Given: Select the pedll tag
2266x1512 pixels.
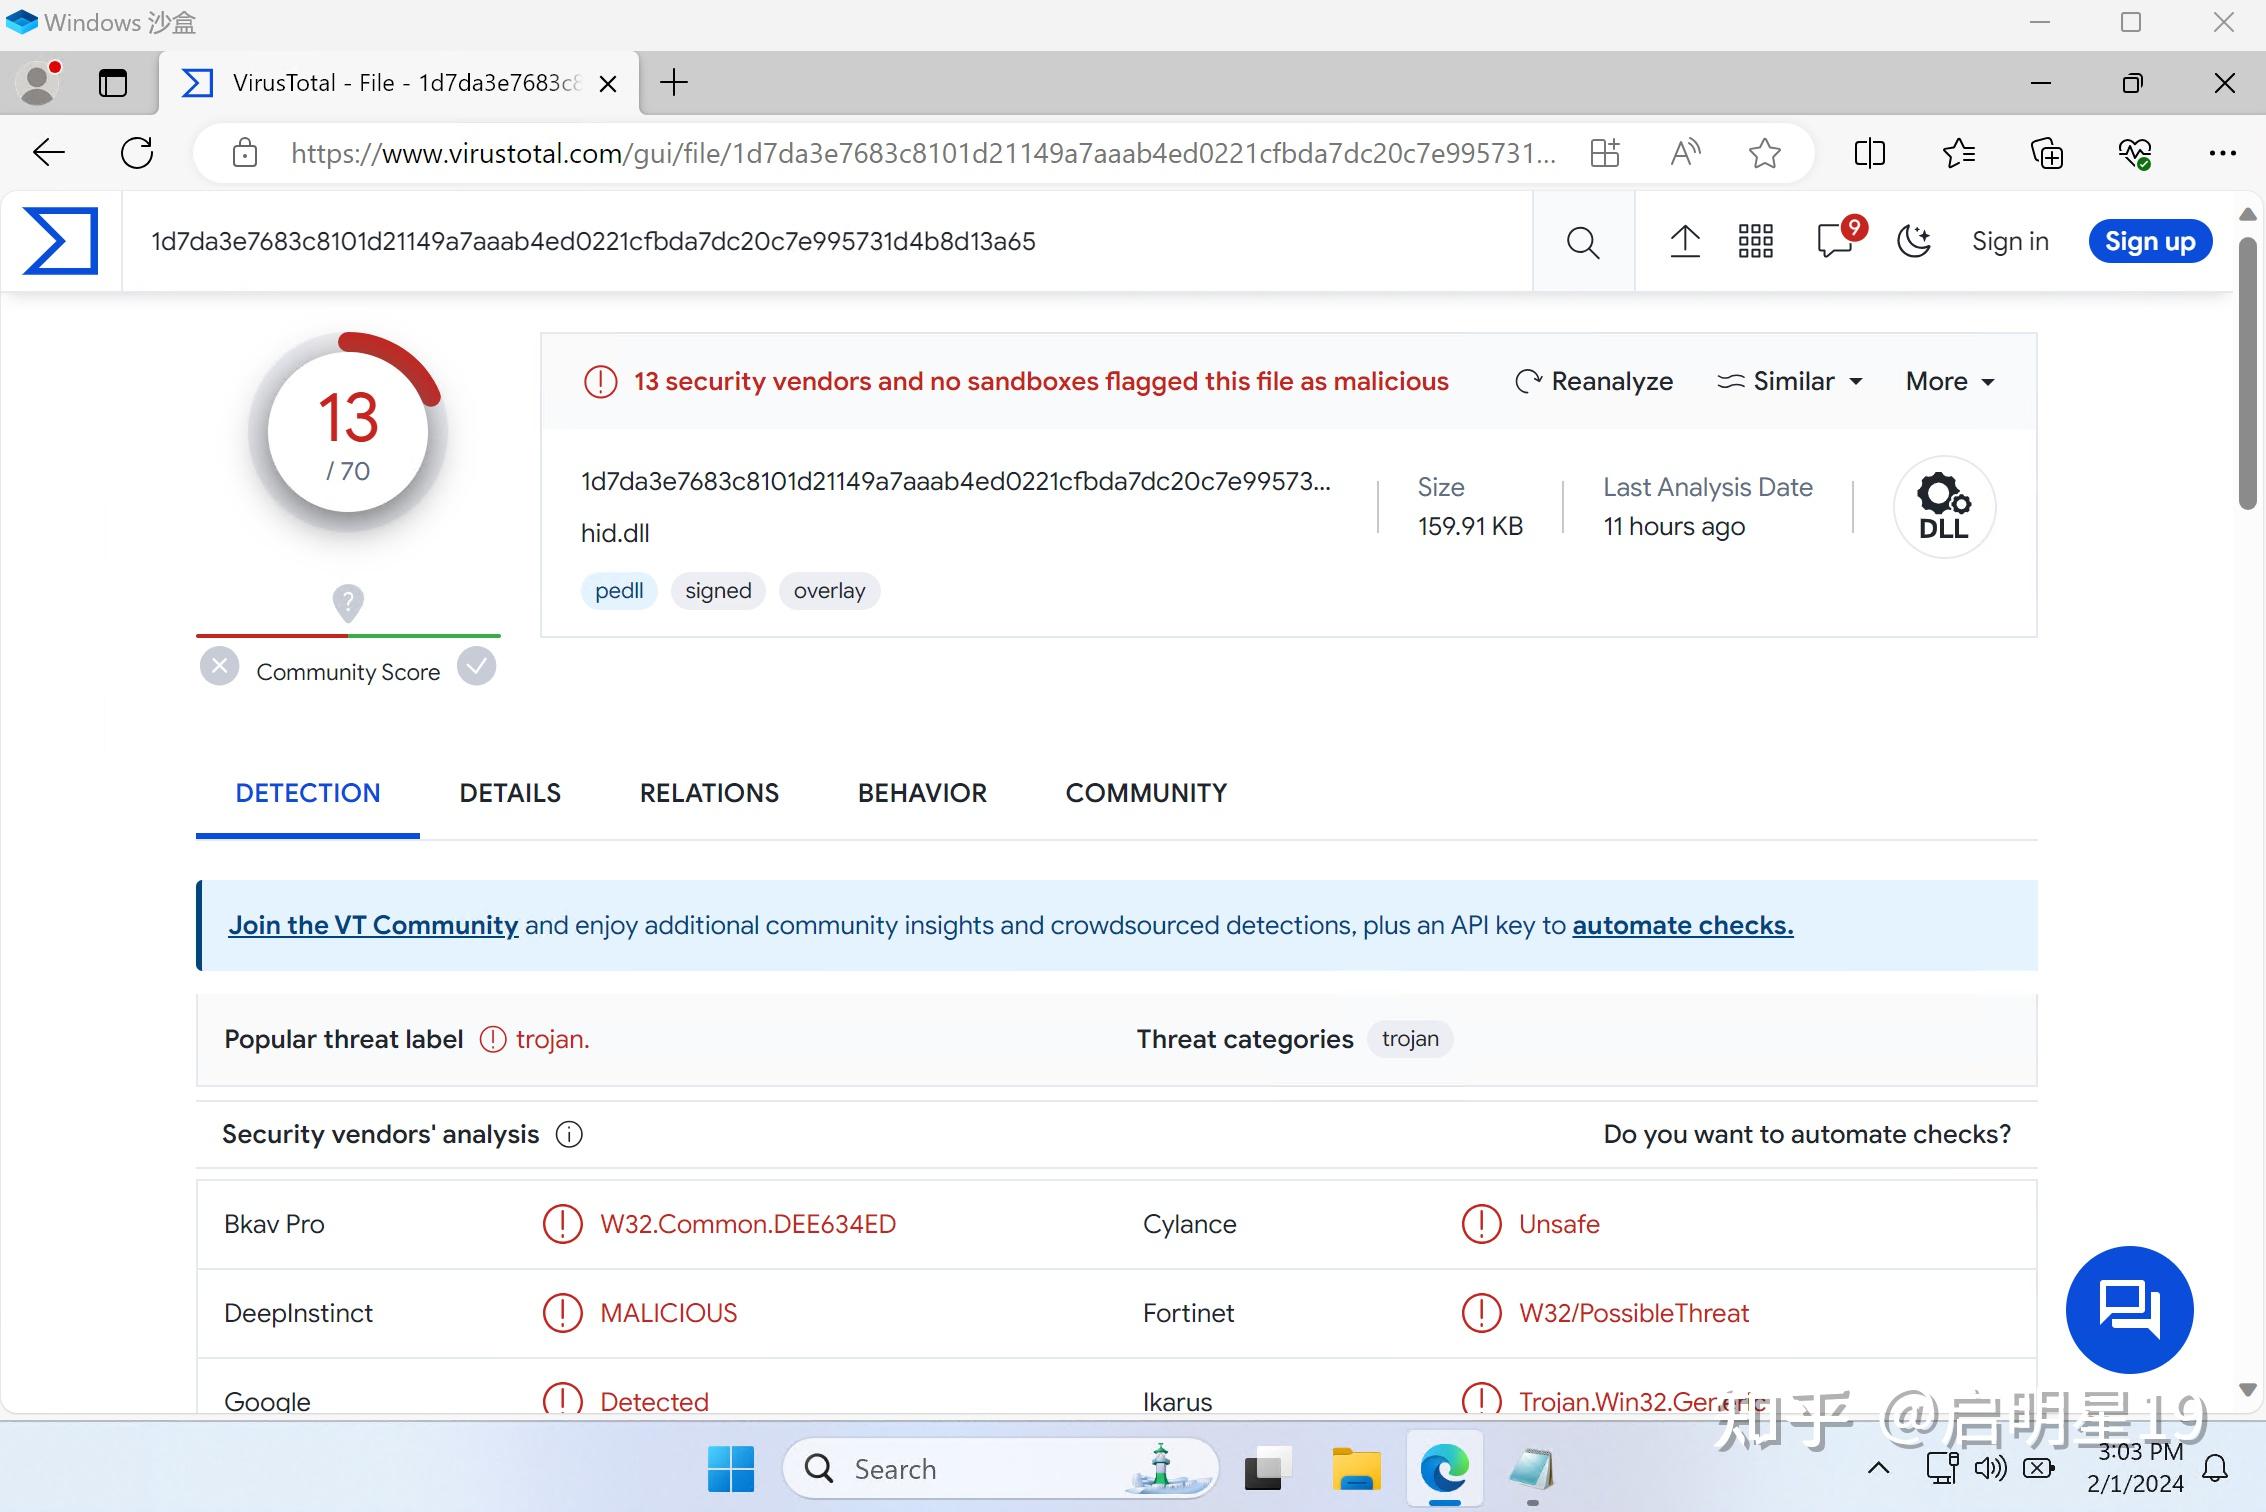Looking at the screenshot, I should [619, 591].
